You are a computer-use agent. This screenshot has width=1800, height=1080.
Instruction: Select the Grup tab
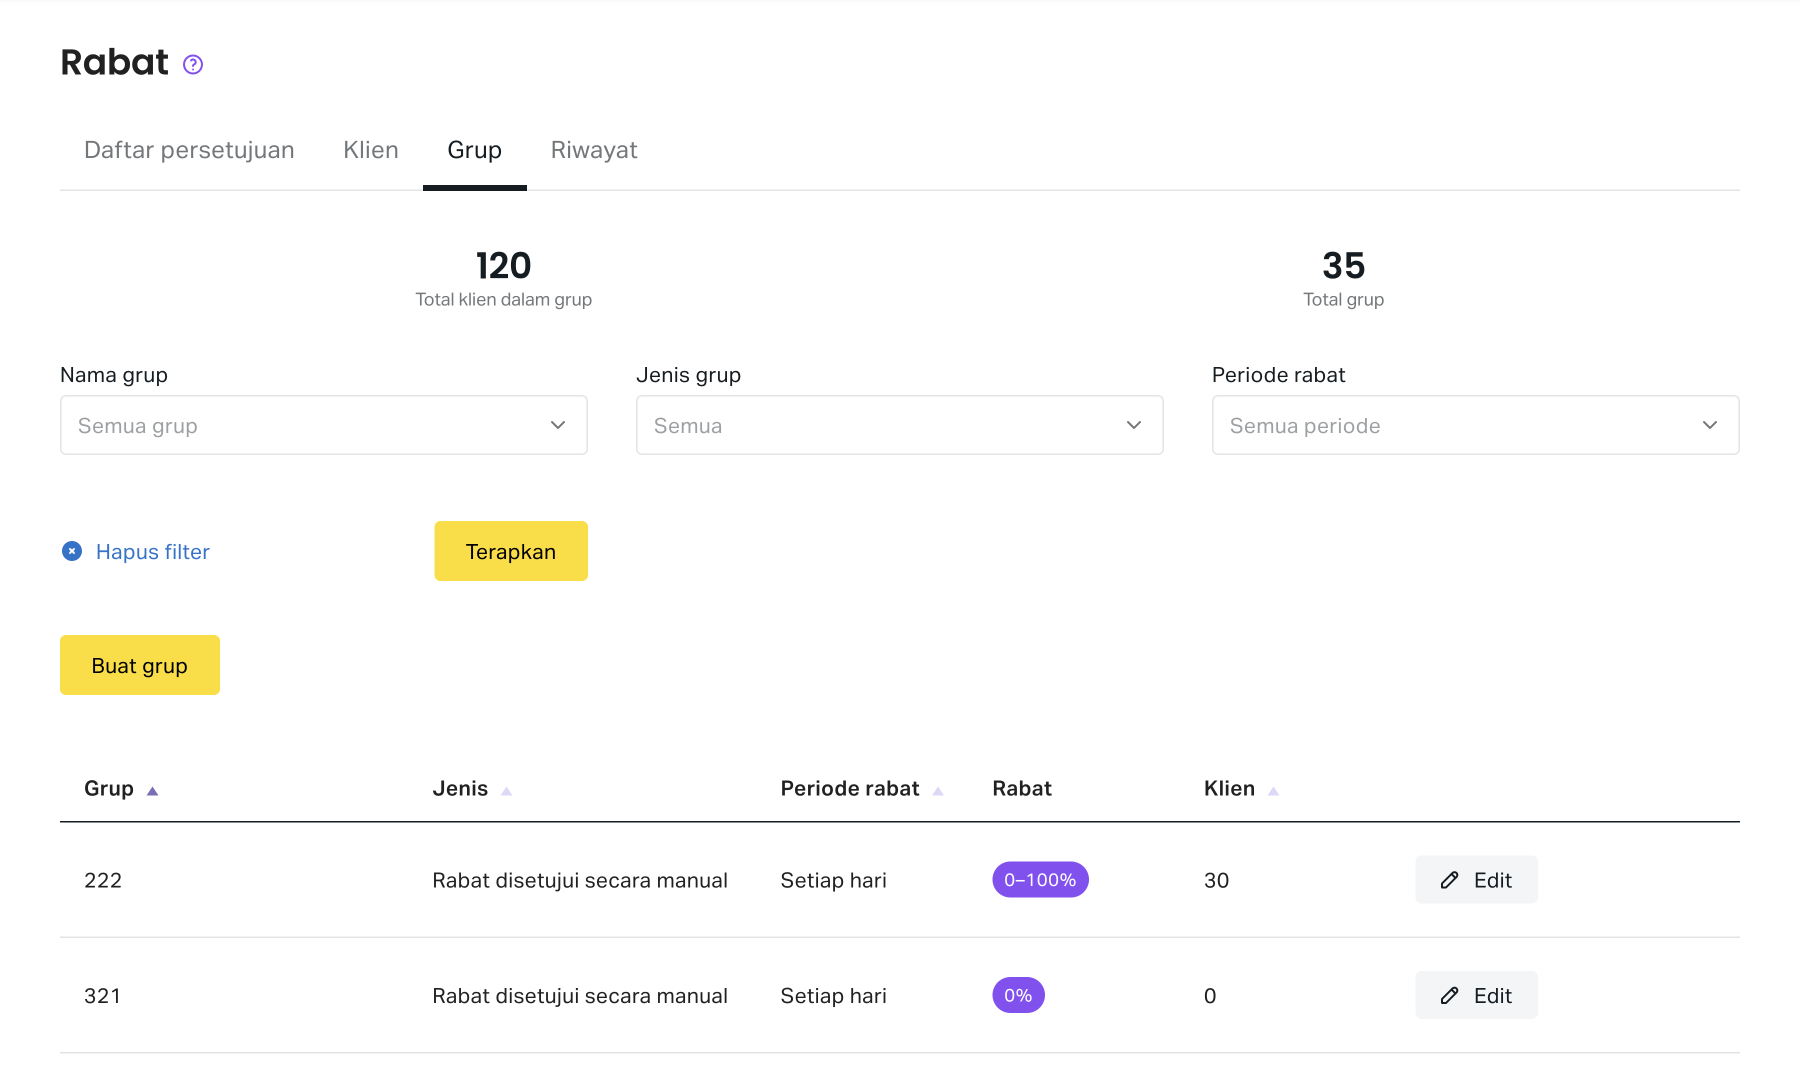474,150
